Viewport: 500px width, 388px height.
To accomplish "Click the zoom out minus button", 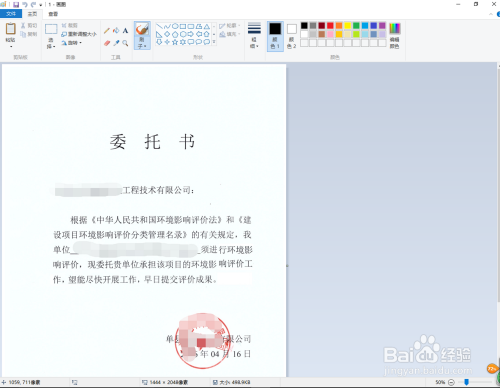I will [x=451, y=382].
